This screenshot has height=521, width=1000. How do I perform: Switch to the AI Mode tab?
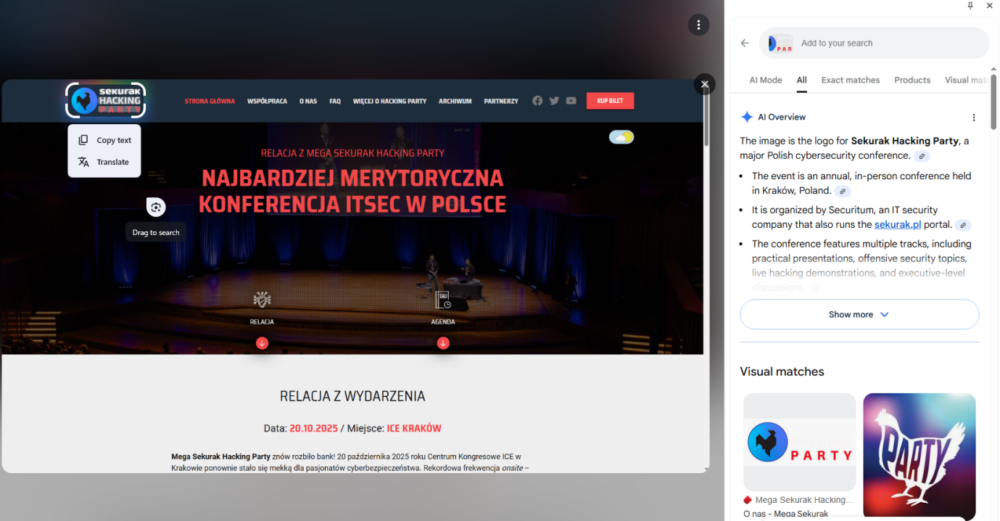[765, 80]
